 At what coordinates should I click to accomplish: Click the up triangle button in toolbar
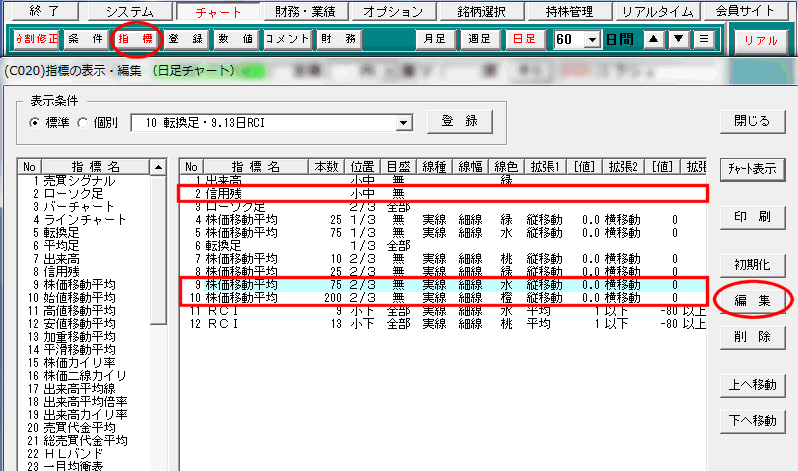tap(654, 40)
